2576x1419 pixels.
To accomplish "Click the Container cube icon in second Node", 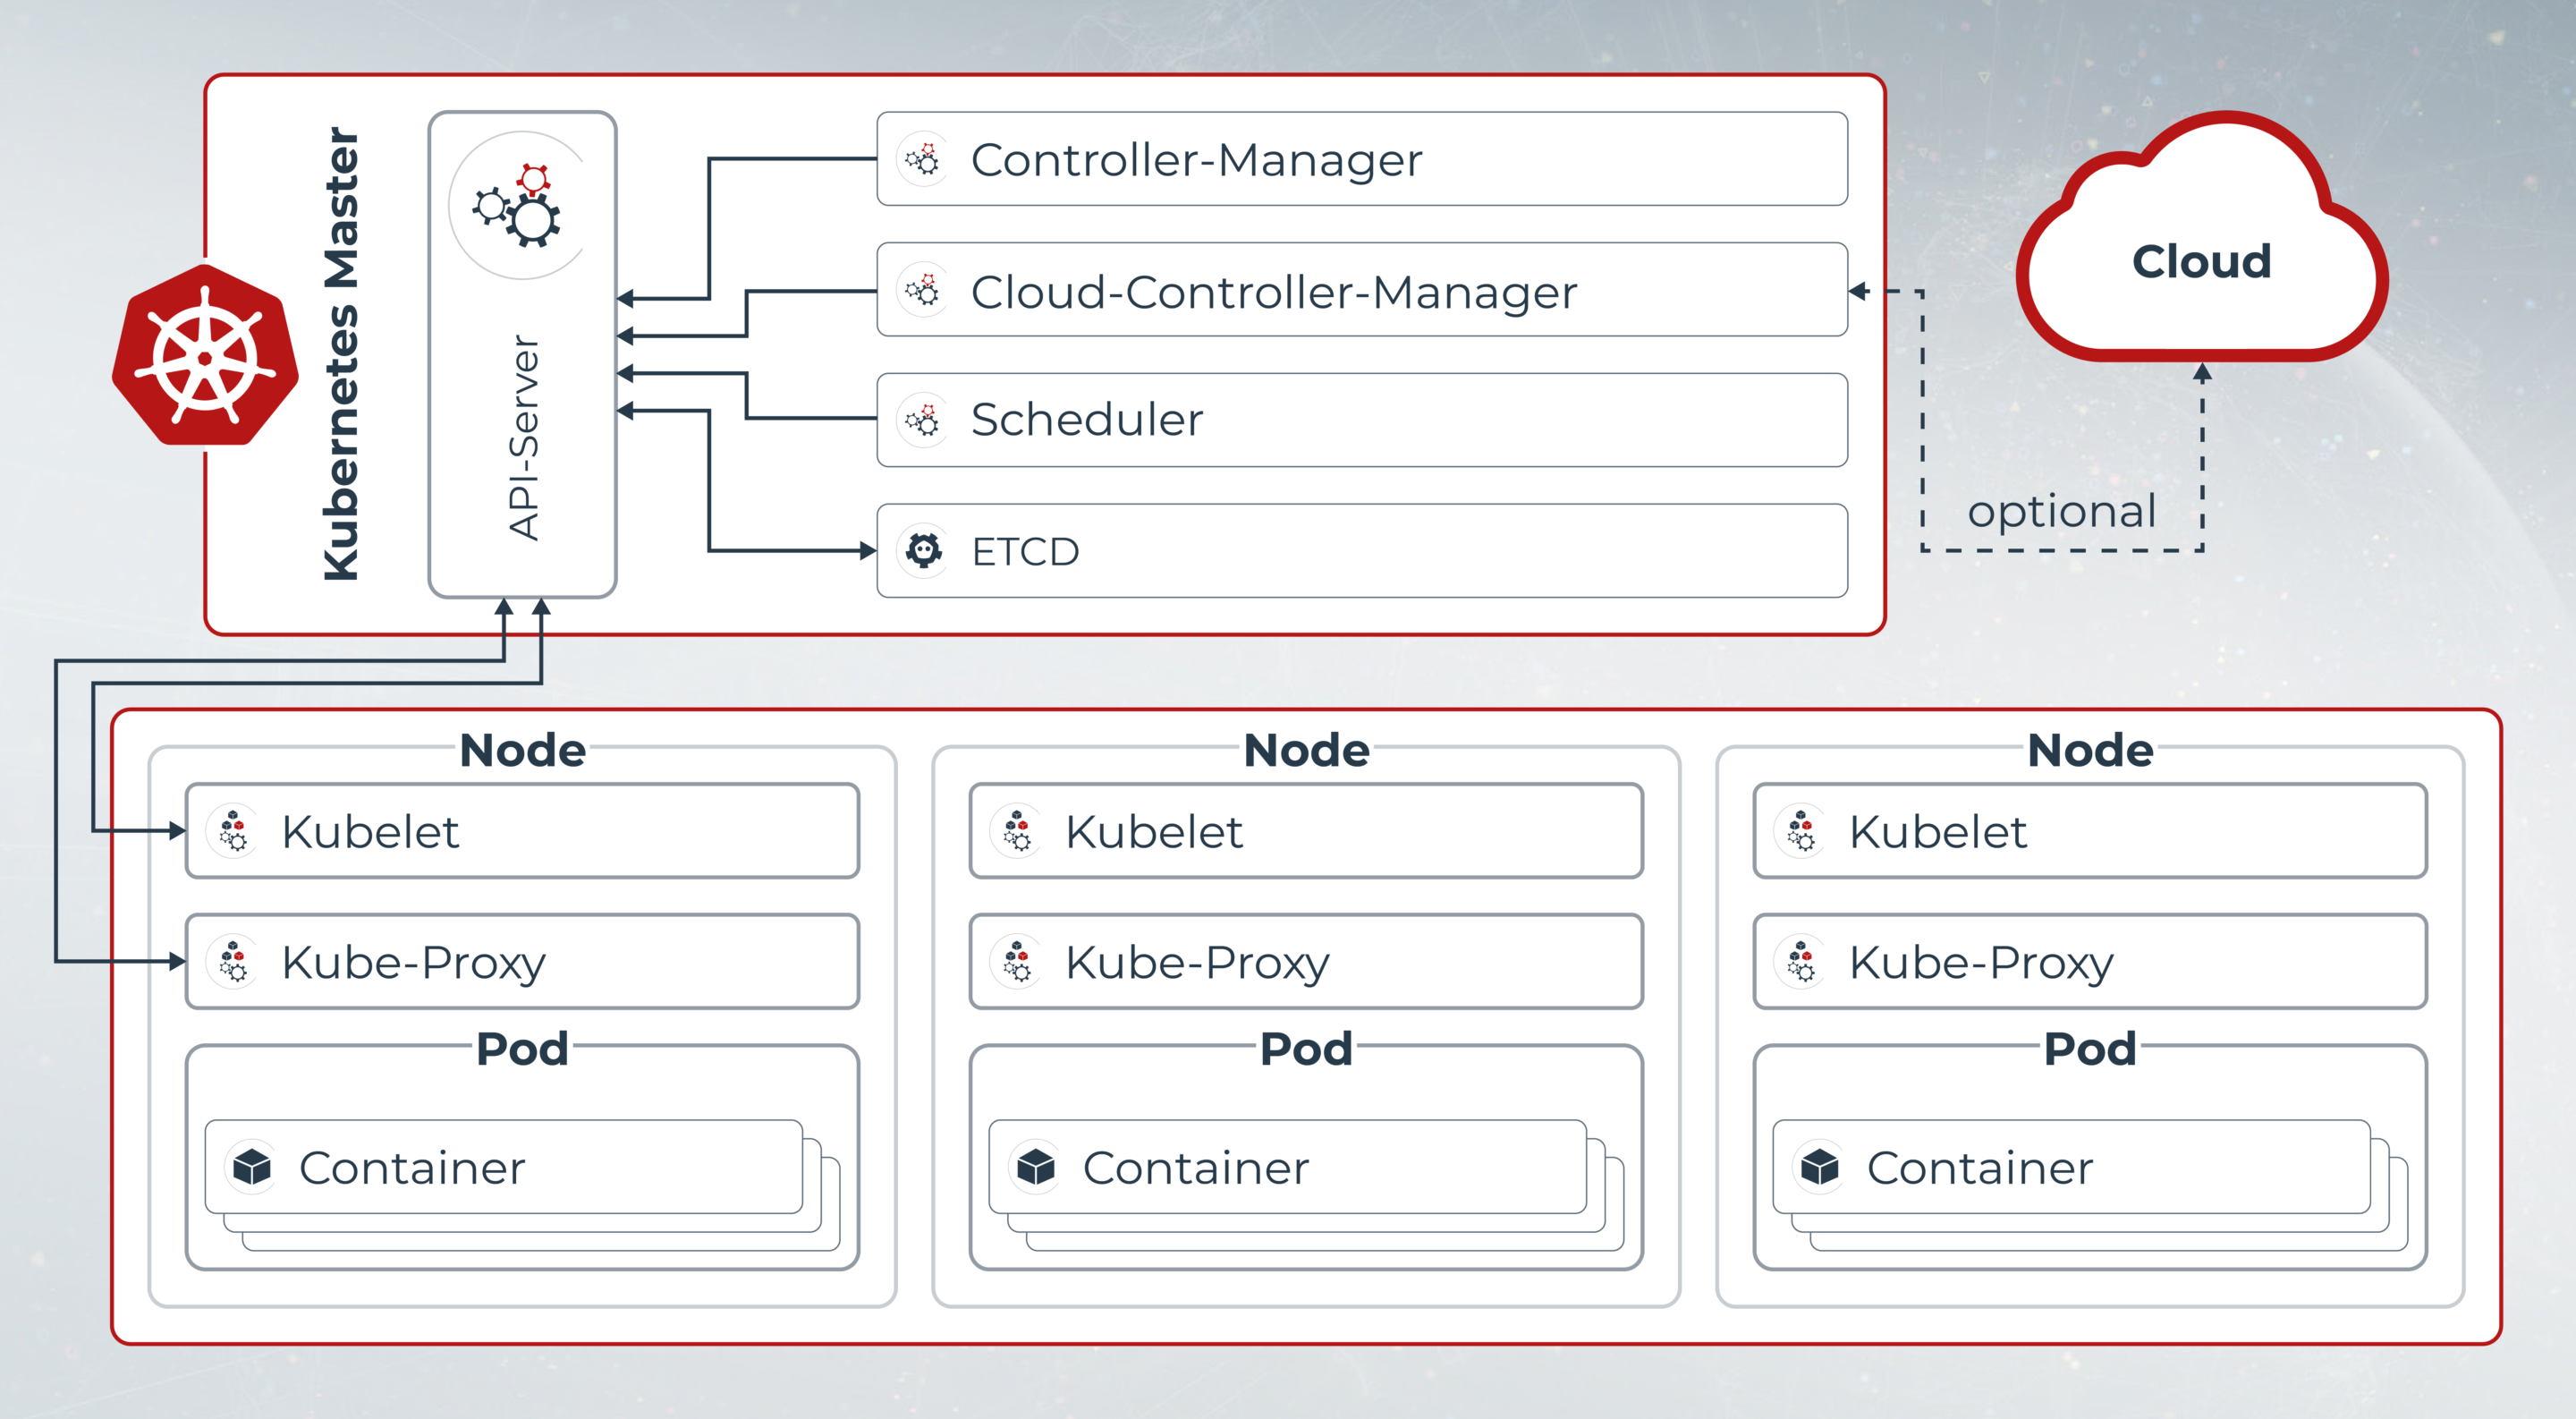I will point(1036,1167).
